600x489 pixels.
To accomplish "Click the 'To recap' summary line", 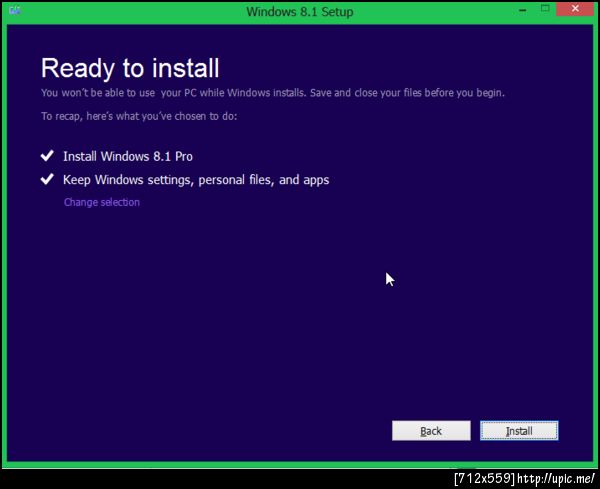I will pos(139,116).
